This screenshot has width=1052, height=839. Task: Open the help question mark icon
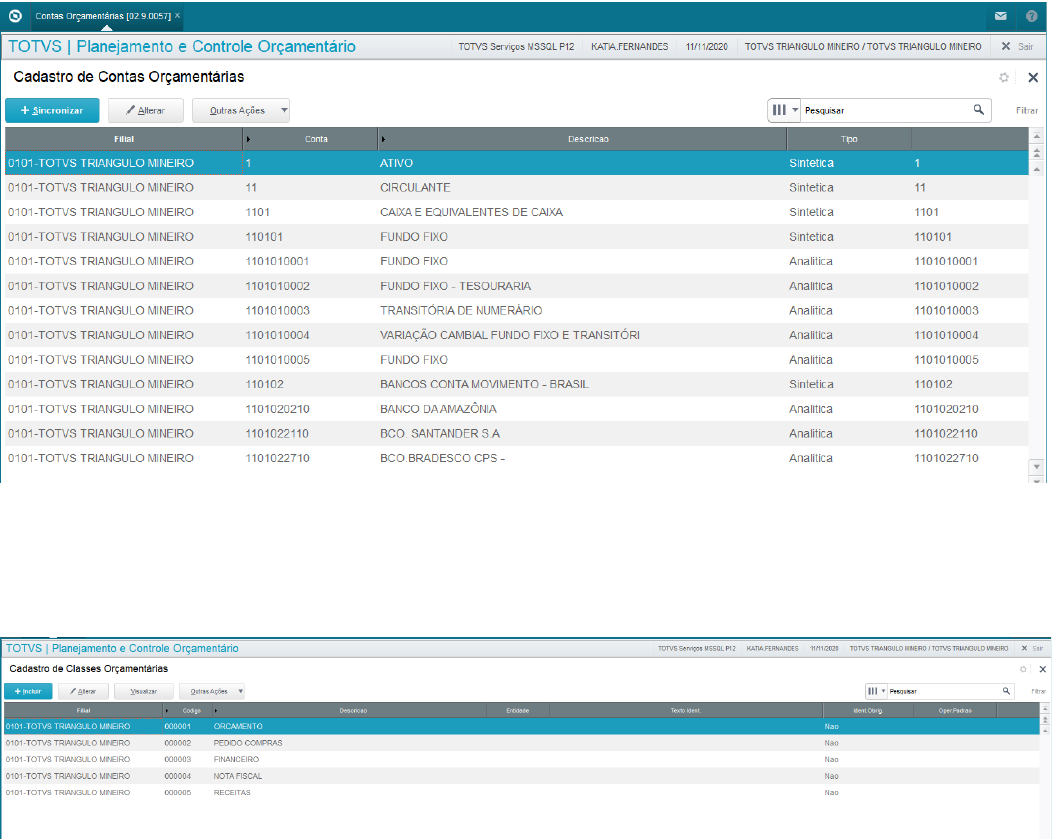pyautogui.click(x=1032, y=17)
